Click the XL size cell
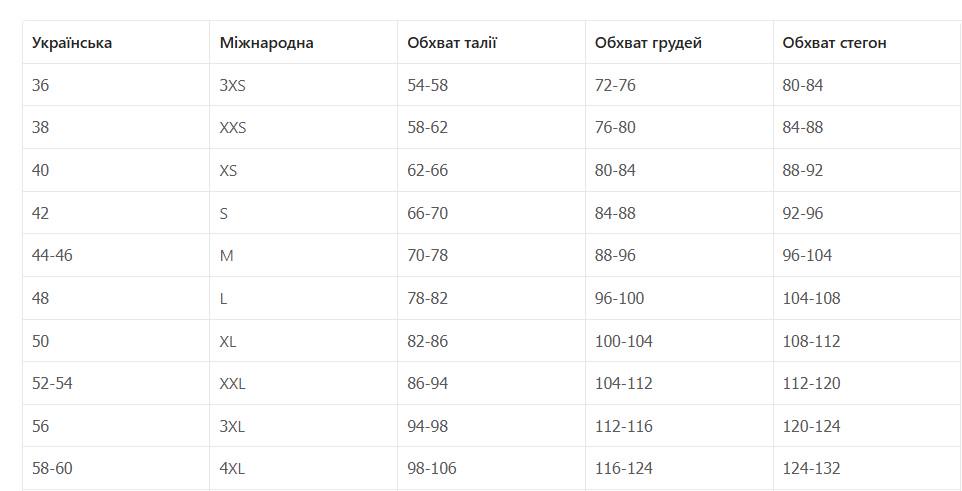 pos(228,341)
